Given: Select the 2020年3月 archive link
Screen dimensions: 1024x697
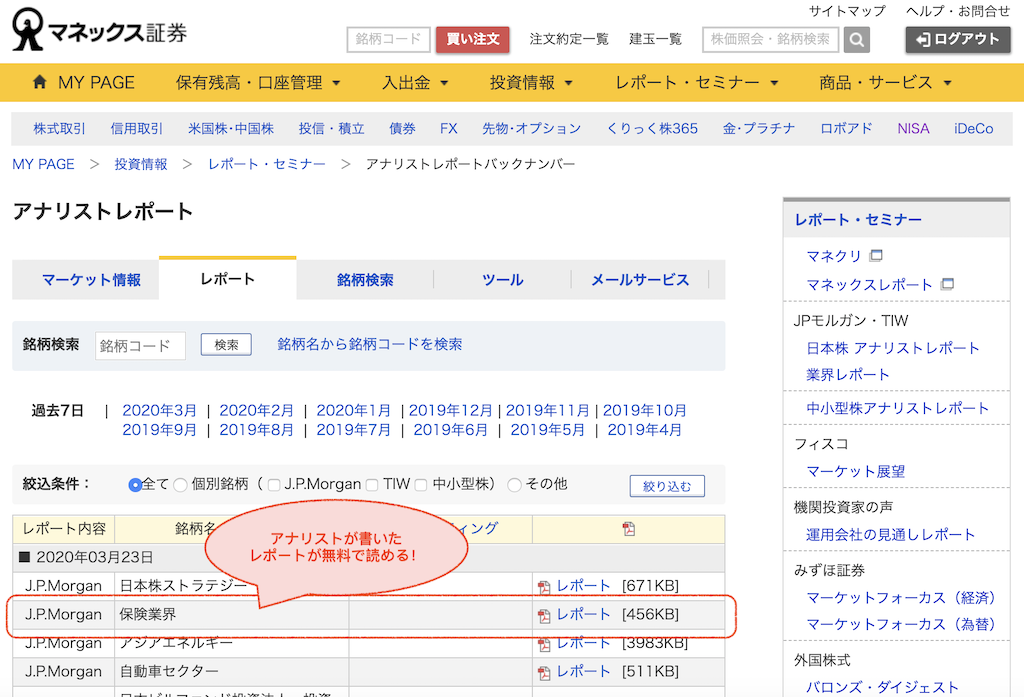Looking at the screenshot, I should 159,410.
